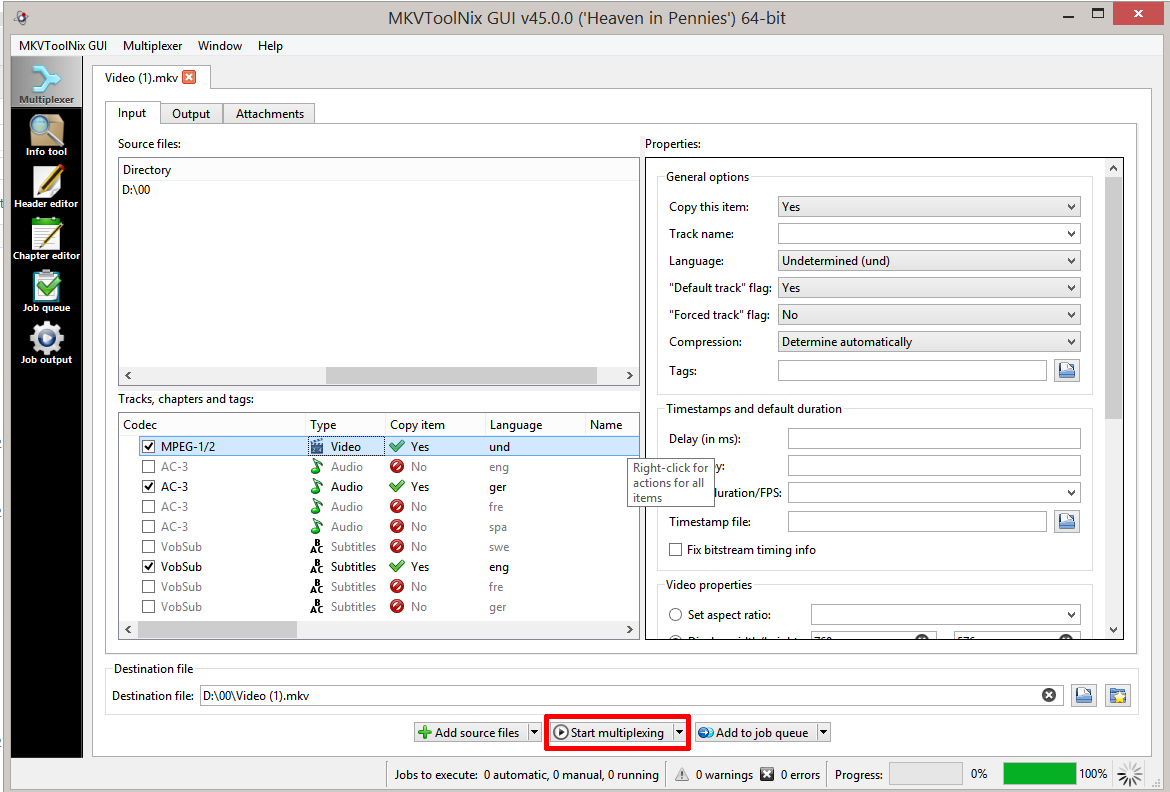This screenshot has height=792, width=1170.
Task: Browse for a Tags file
Action: tap(1067, 370)
